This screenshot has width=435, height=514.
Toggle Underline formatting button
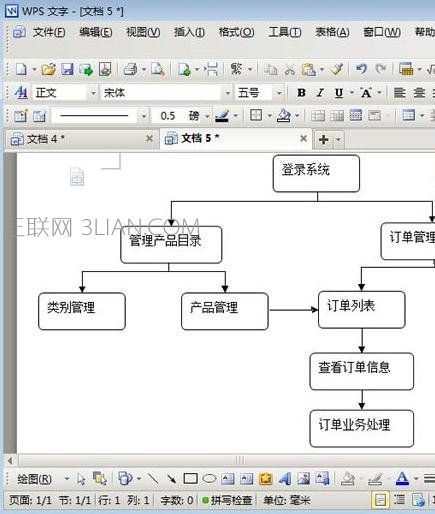point(339,93)
